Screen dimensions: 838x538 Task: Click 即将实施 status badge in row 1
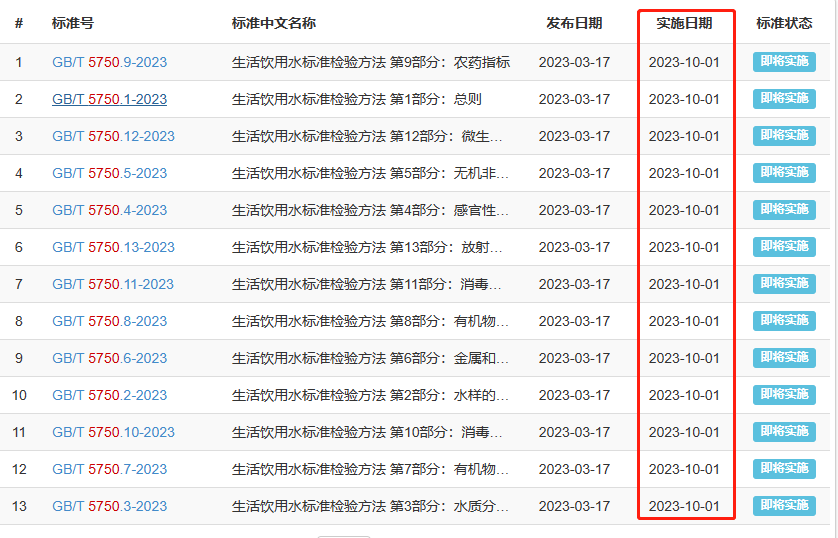pyautogui.click(x=784, y=62)
